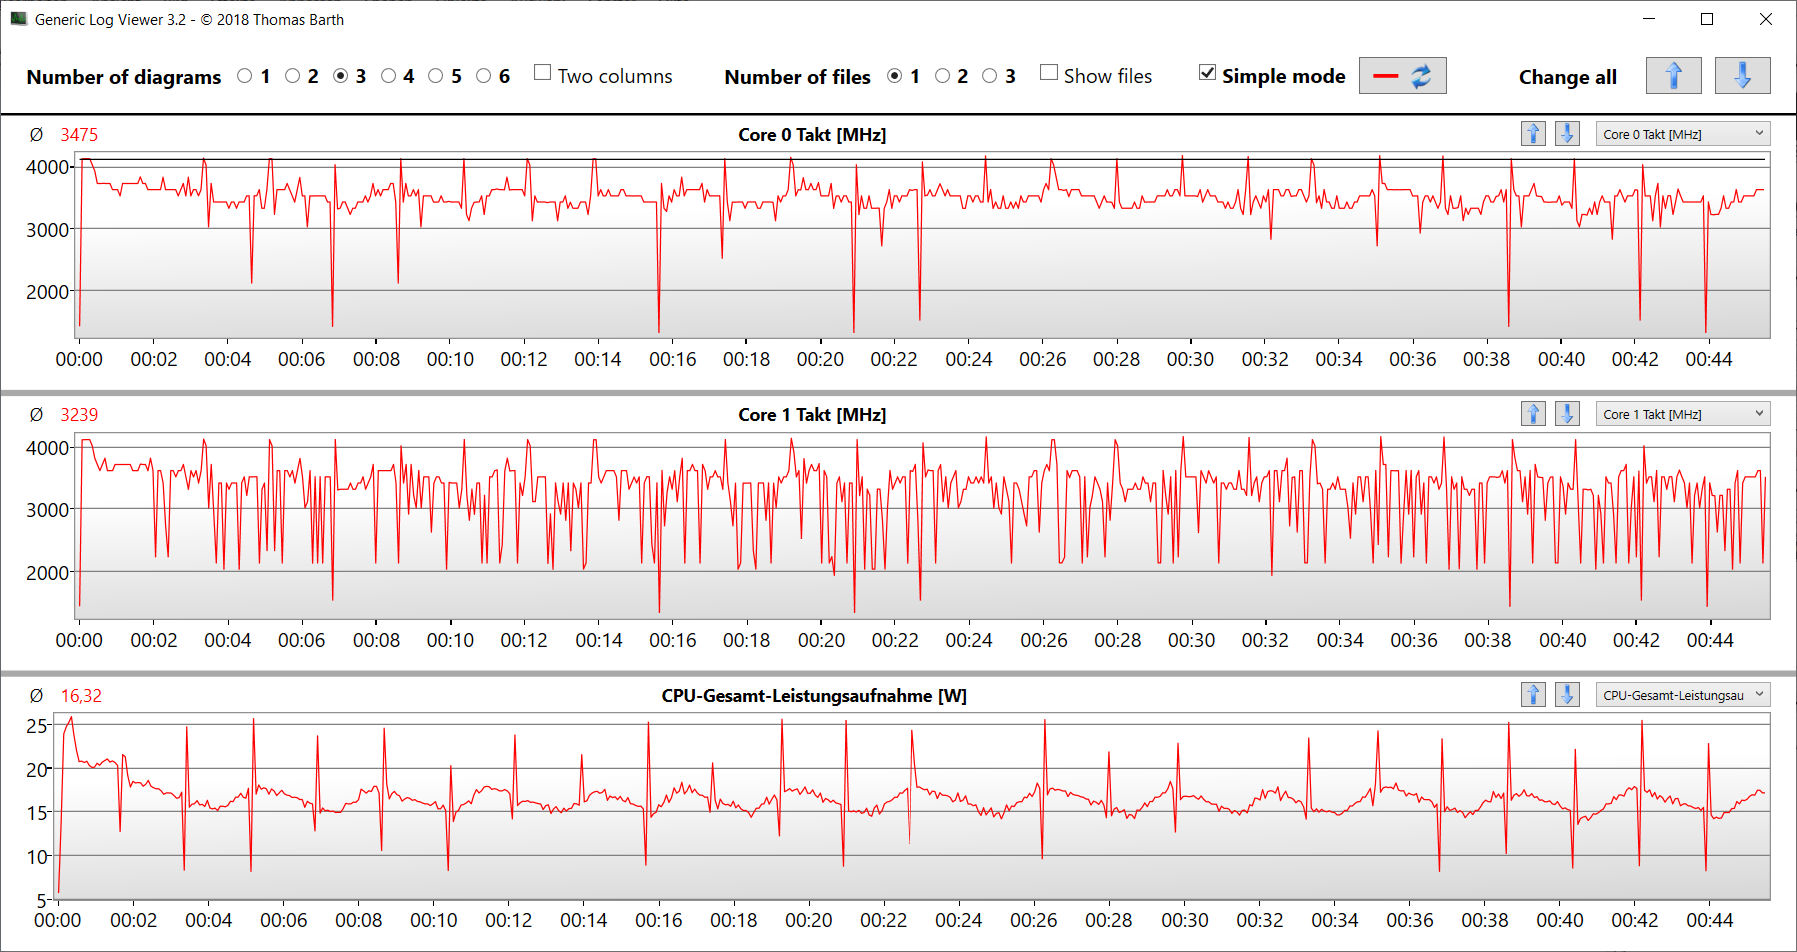Viewport: 1797px width, 952px height.
Task: Uncheck the Simple mode checkbox
Action: (1207, 73)
